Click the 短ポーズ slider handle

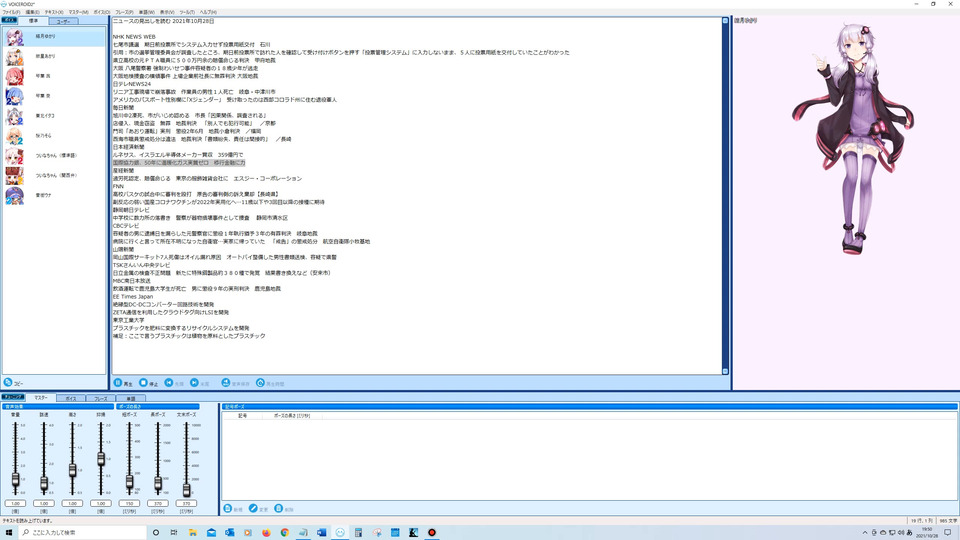[x=129, y=482]
